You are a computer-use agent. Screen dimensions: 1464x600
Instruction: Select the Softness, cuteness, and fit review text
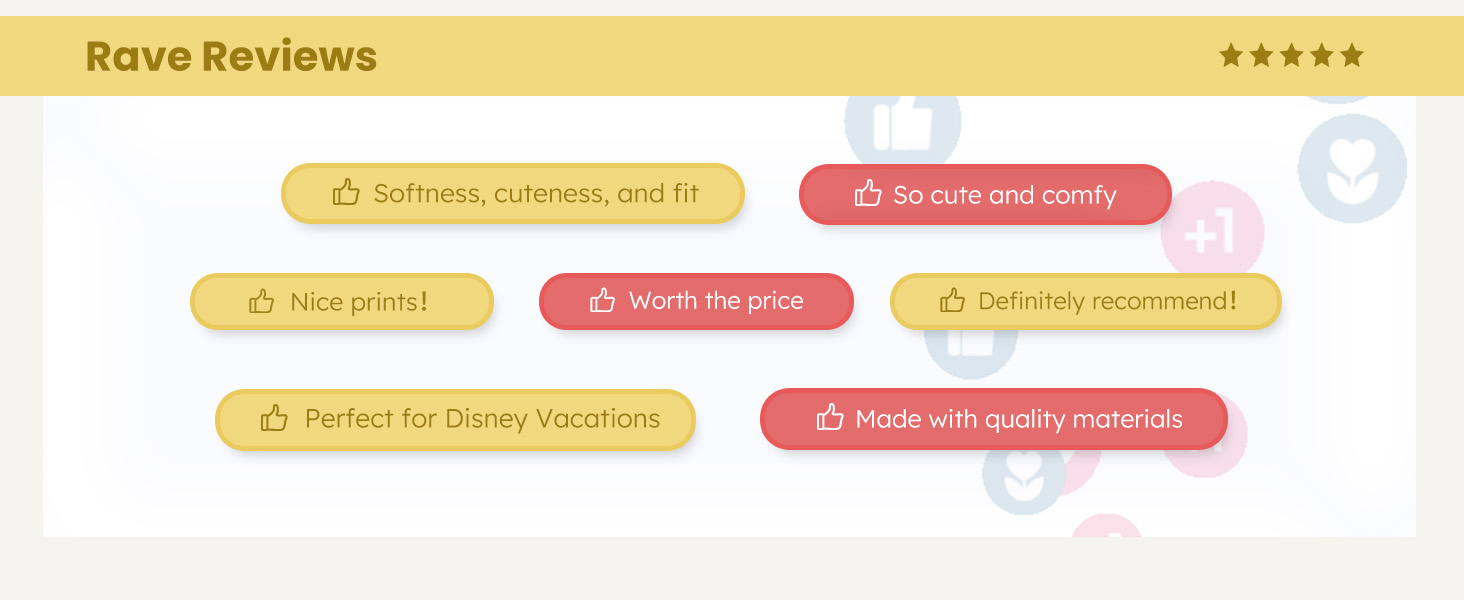(536, 193)
